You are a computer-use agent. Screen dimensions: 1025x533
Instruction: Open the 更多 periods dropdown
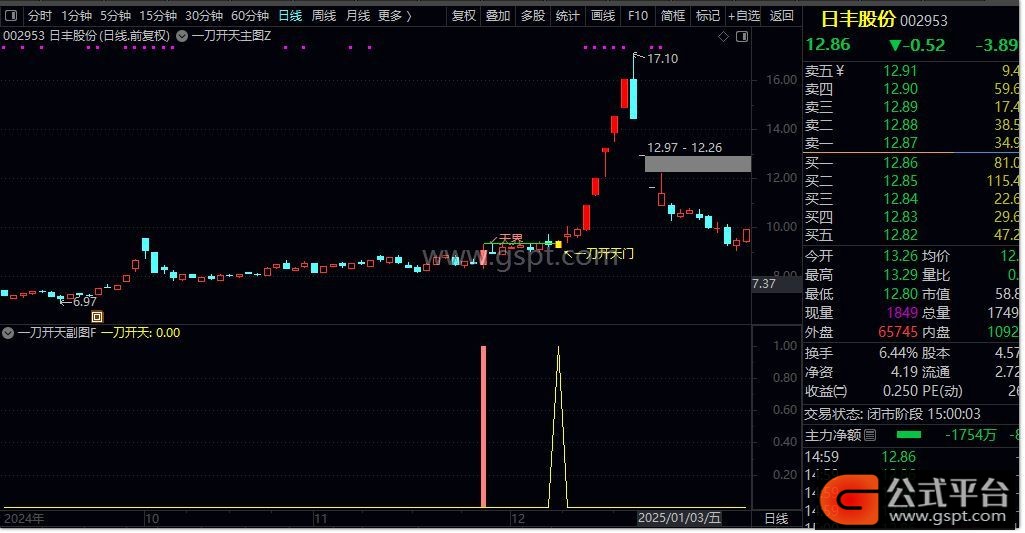(x=395, y=16)
